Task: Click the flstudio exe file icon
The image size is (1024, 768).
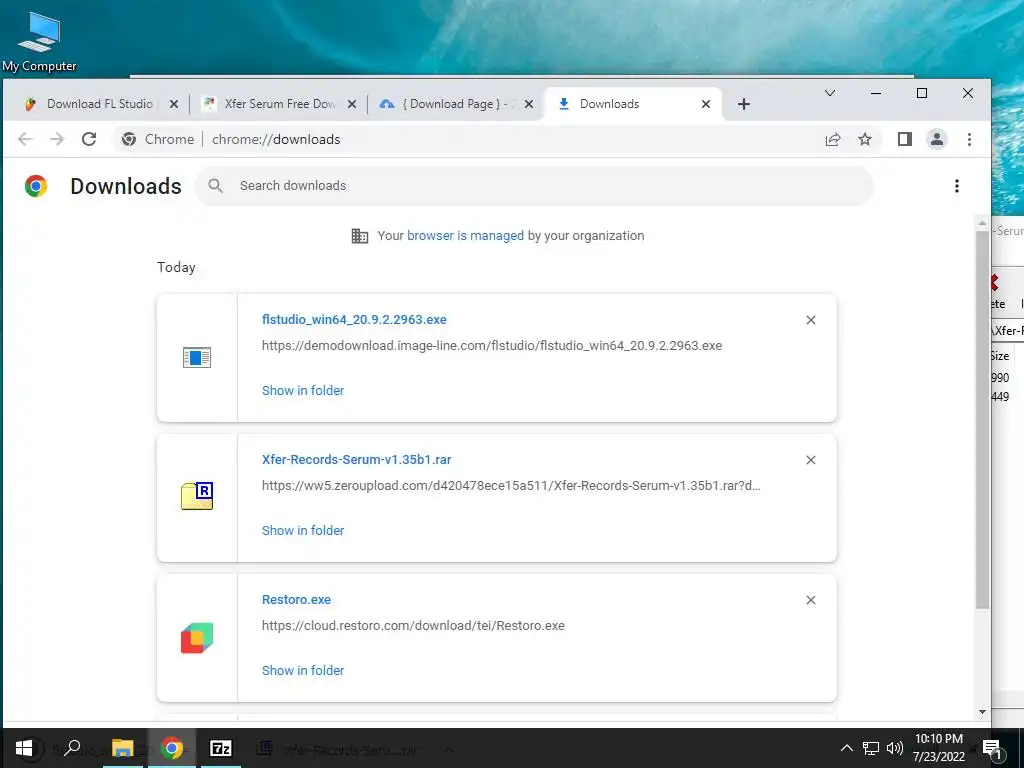Action: [197, 358]
